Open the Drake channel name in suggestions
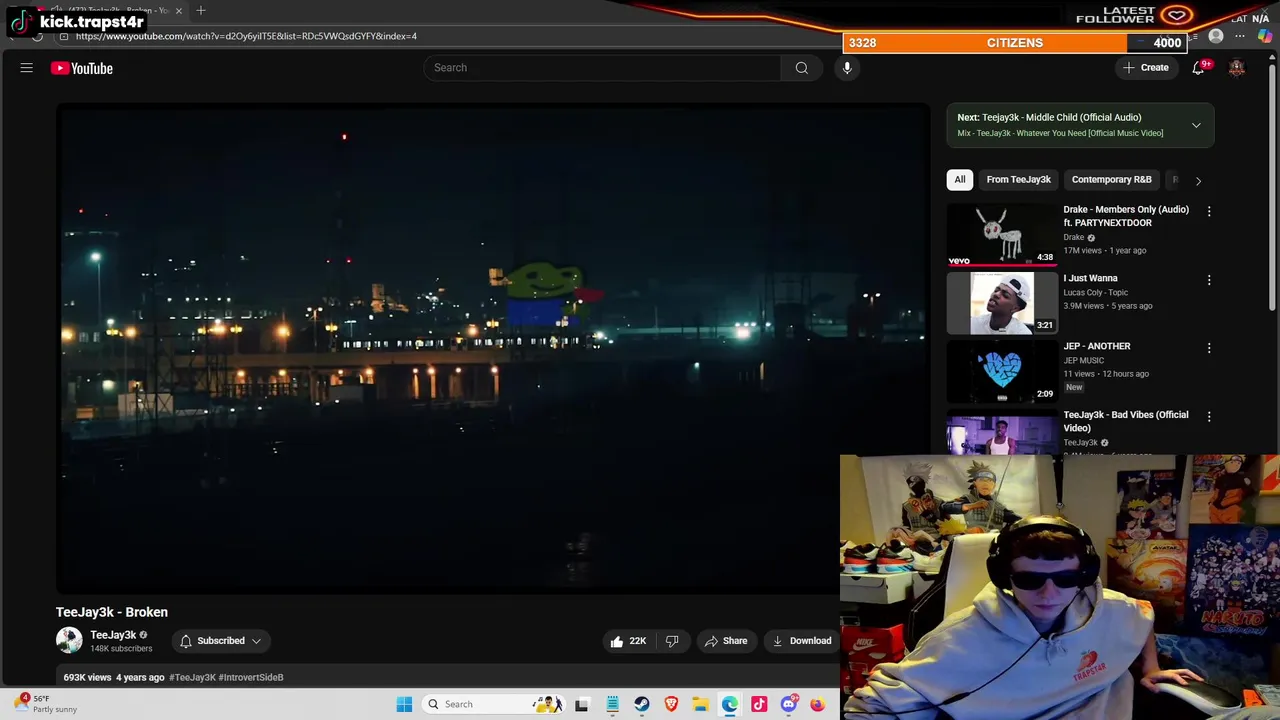Viewport: 1280px width, 720px height. coord(1074,237)
